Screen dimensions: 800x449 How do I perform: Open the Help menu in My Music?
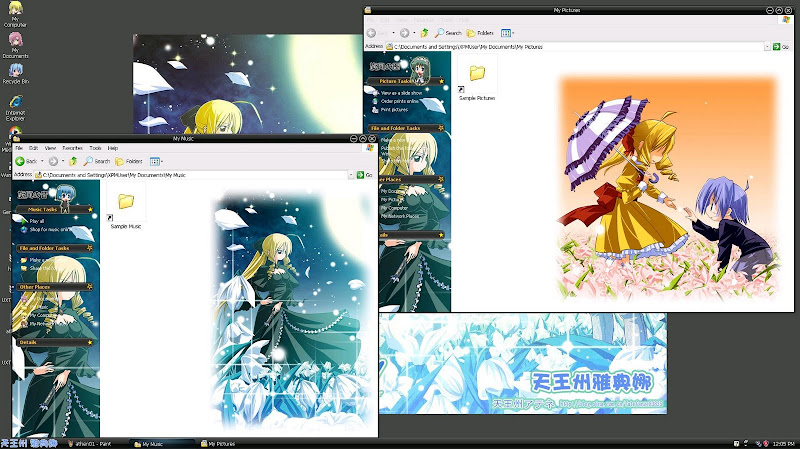point(113,148)
